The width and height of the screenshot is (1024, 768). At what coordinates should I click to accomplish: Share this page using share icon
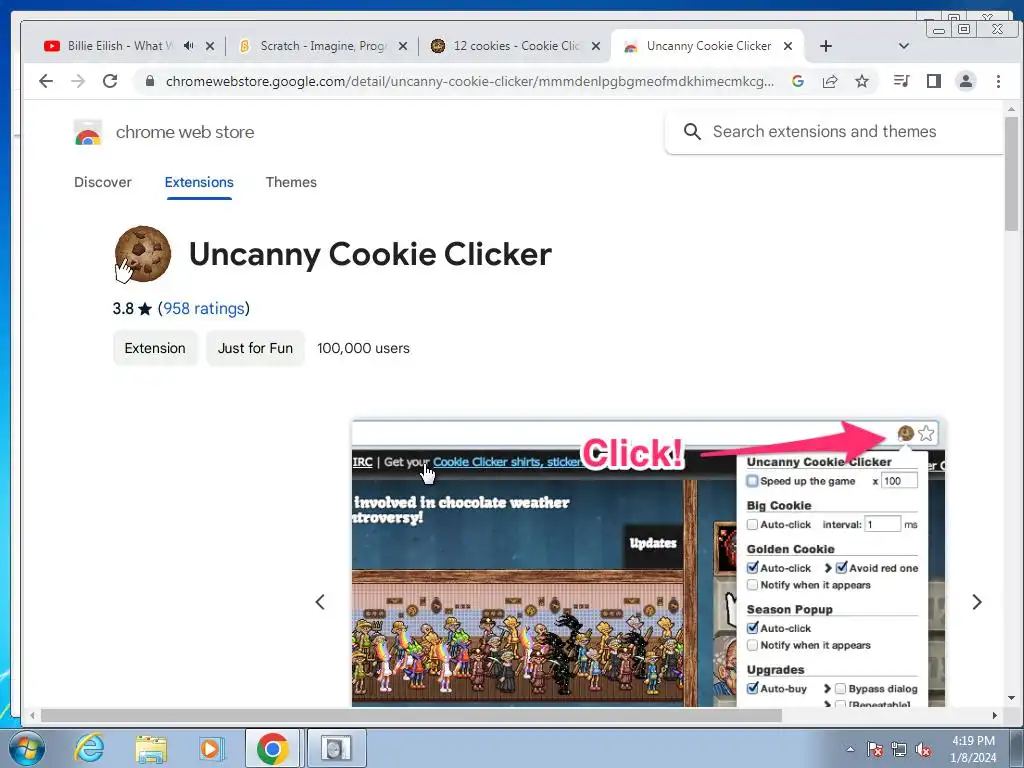[x=830, y=81]
